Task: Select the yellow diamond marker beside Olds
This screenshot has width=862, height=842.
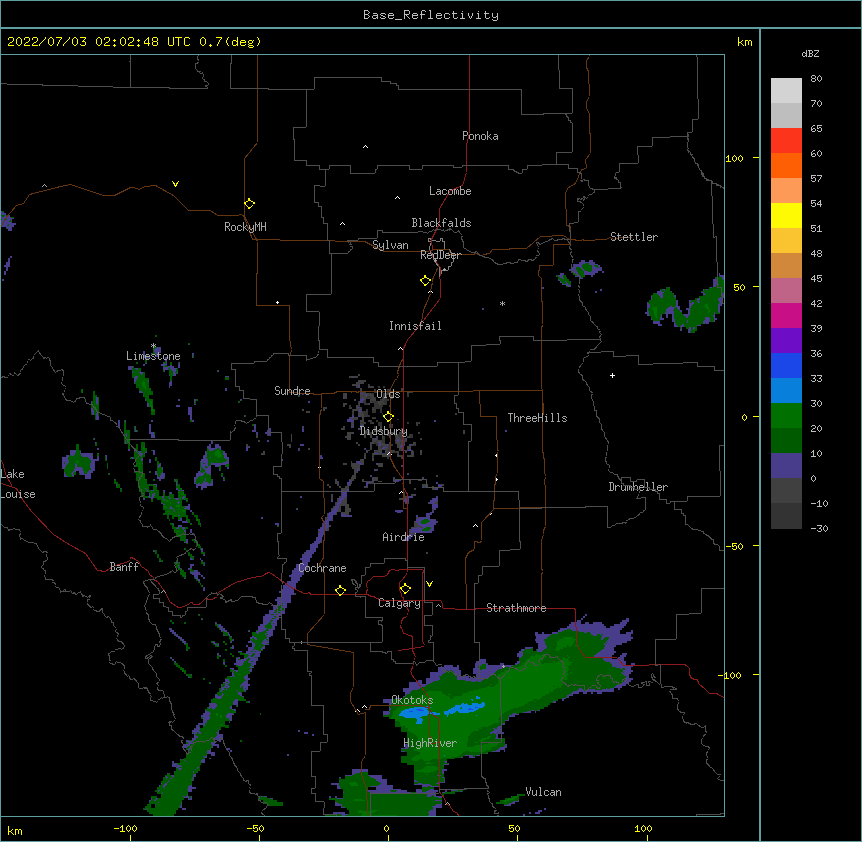Action: tap(388, 417)
